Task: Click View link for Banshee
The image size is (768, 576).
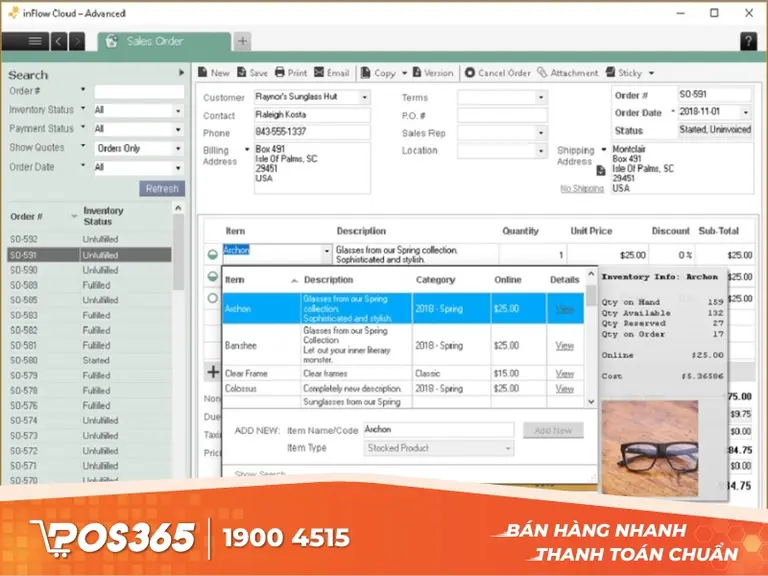Action: coord(565,345)
